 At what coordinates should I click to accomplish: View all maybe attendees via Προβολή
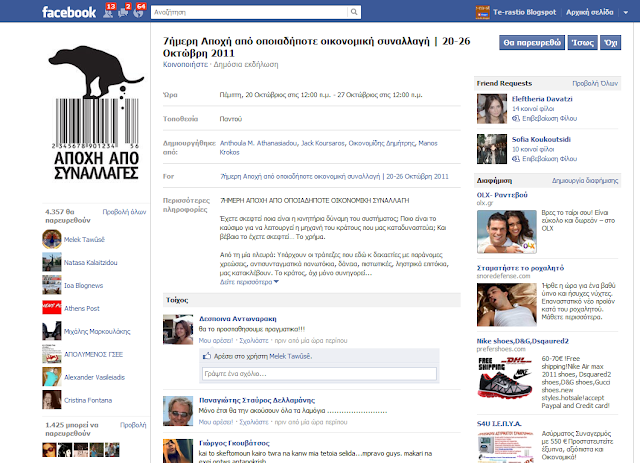click(x=133, y=425)
